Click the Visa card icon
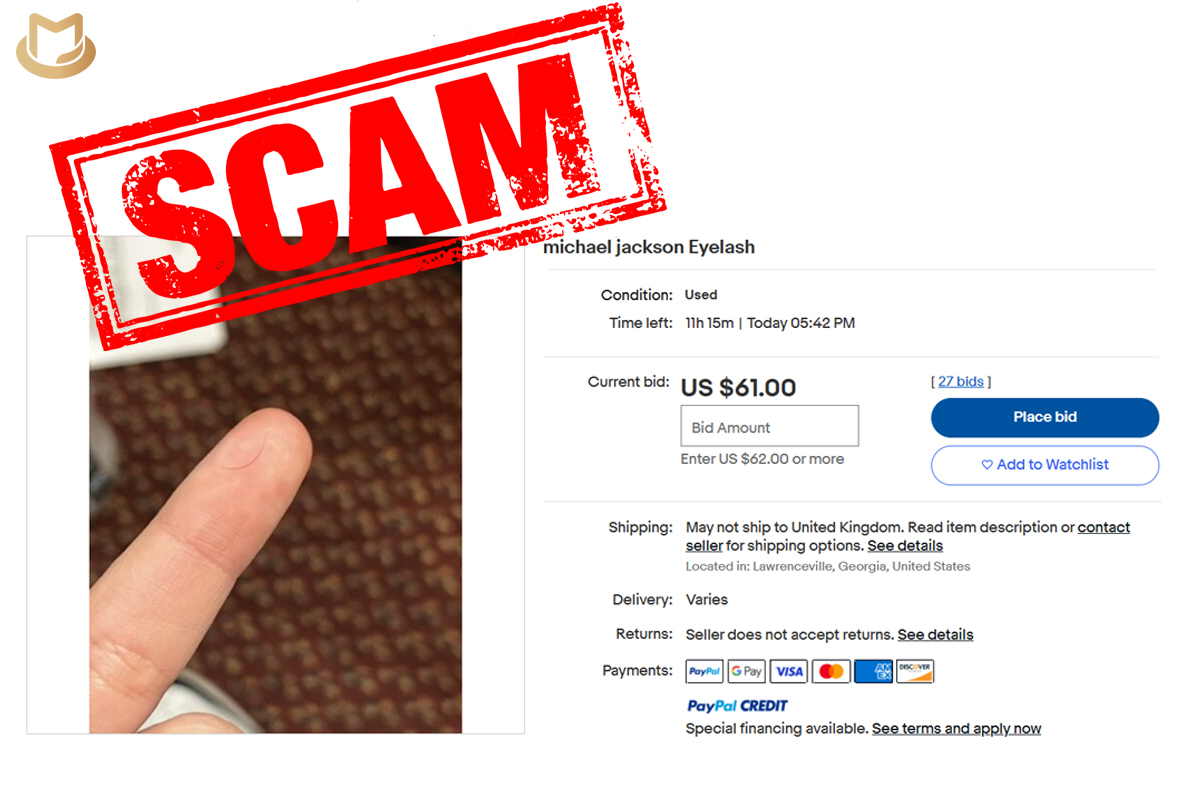The height and width of the screenshot is (800, 1200). click(x=788, y=671)
